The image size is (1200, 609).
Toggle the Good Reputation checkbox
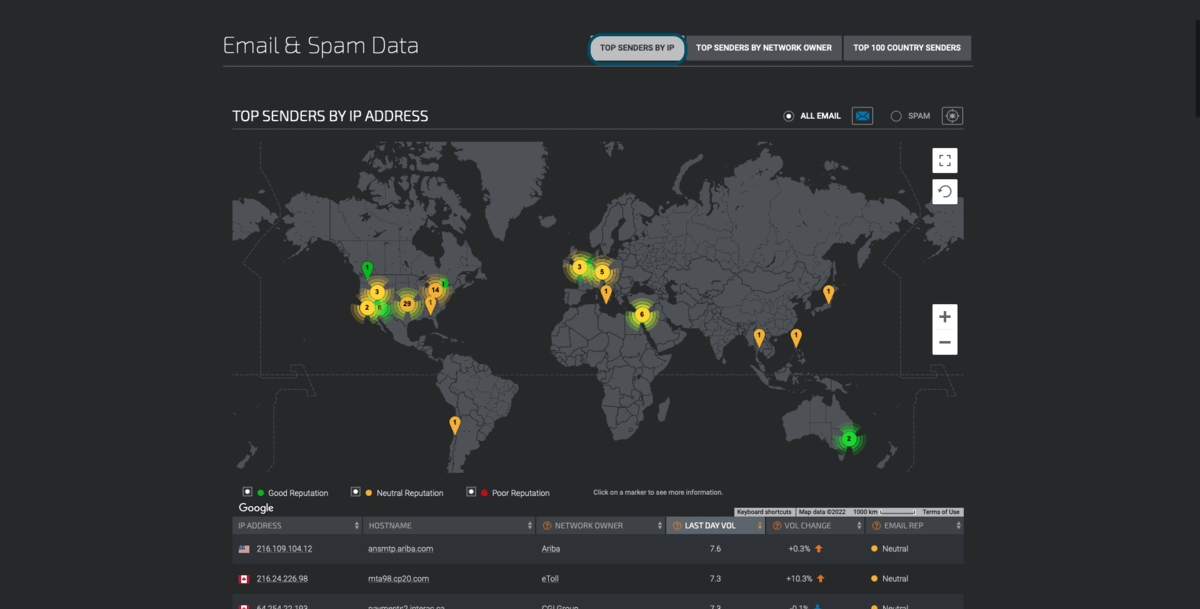[x=247, y=492]
